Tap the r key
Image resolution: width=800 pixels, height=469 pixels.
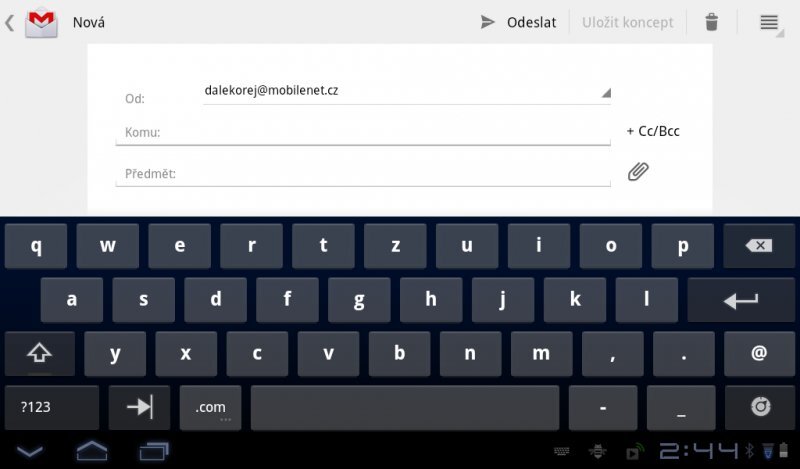click(252, 246)
